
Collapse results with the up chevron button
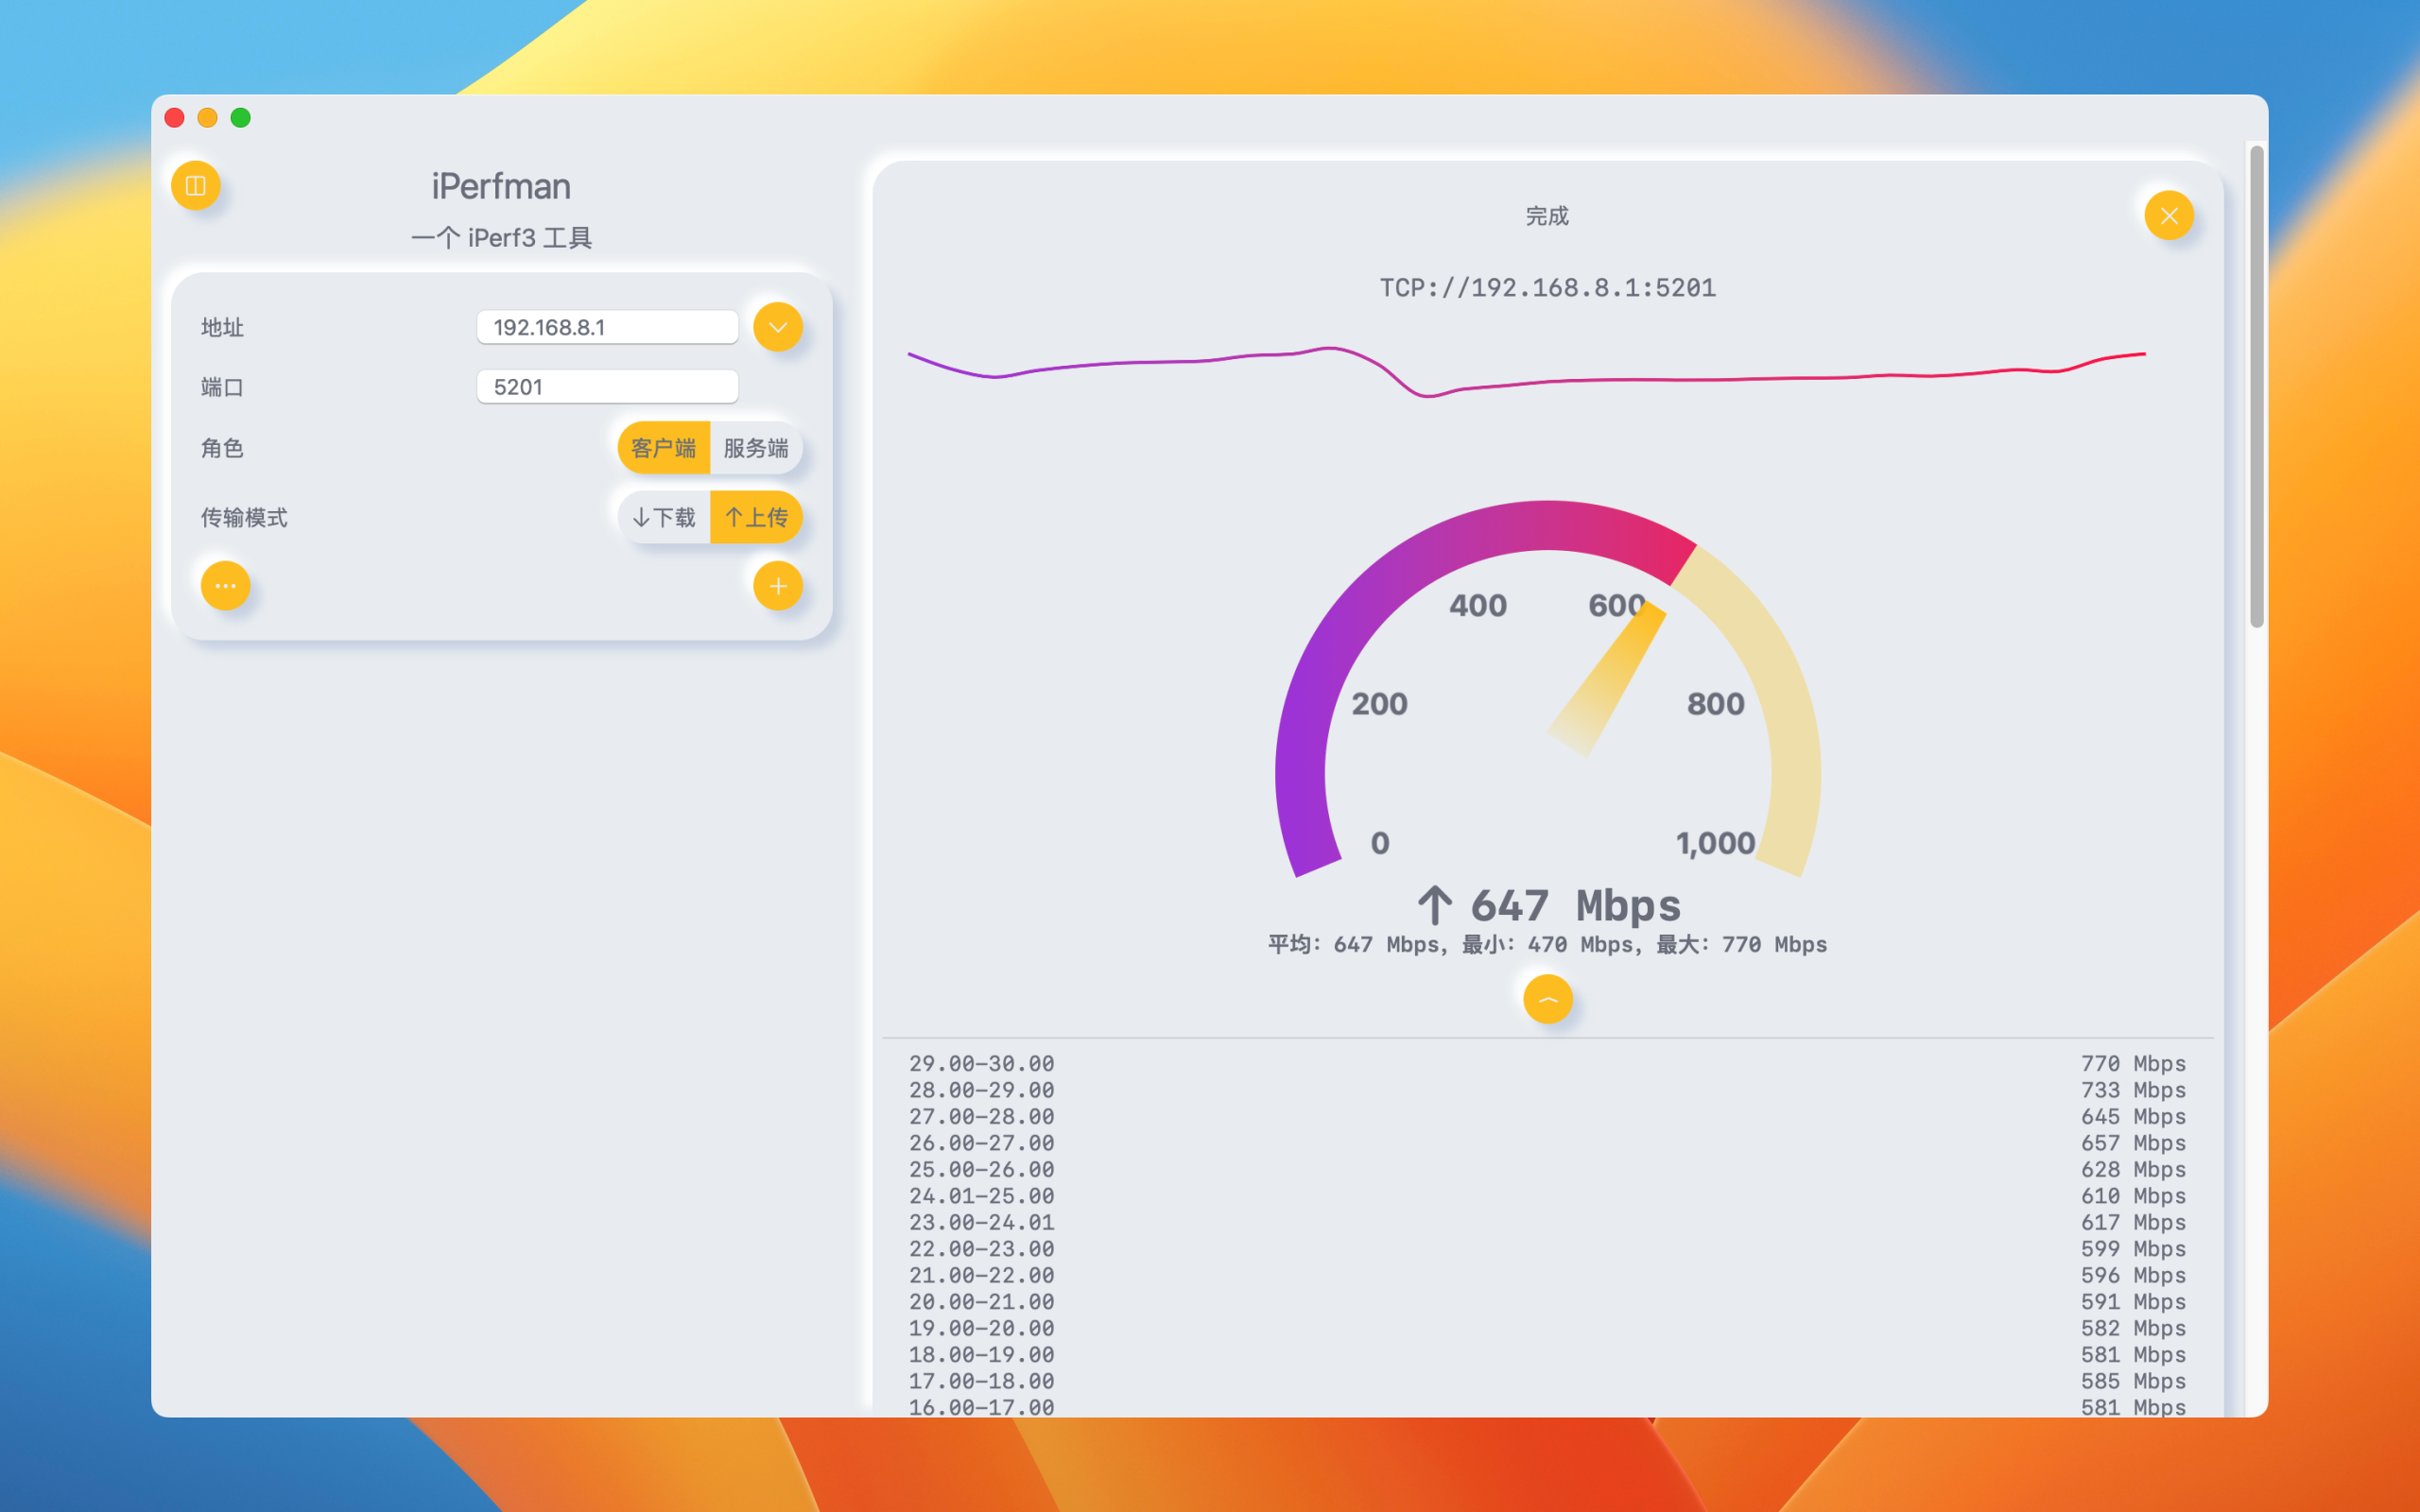coord(1547,999)
